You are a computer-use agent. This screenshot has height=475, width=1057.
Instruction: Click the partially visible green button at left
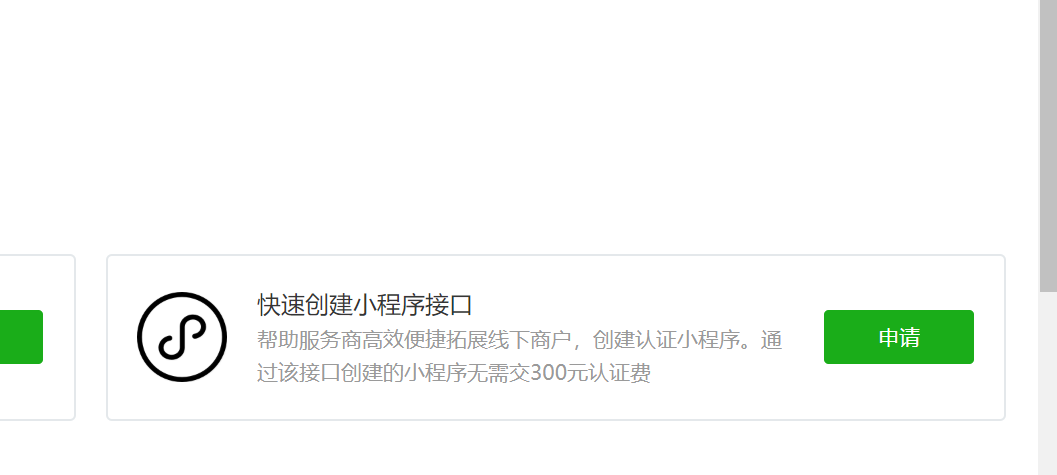(x=21, y=337)
